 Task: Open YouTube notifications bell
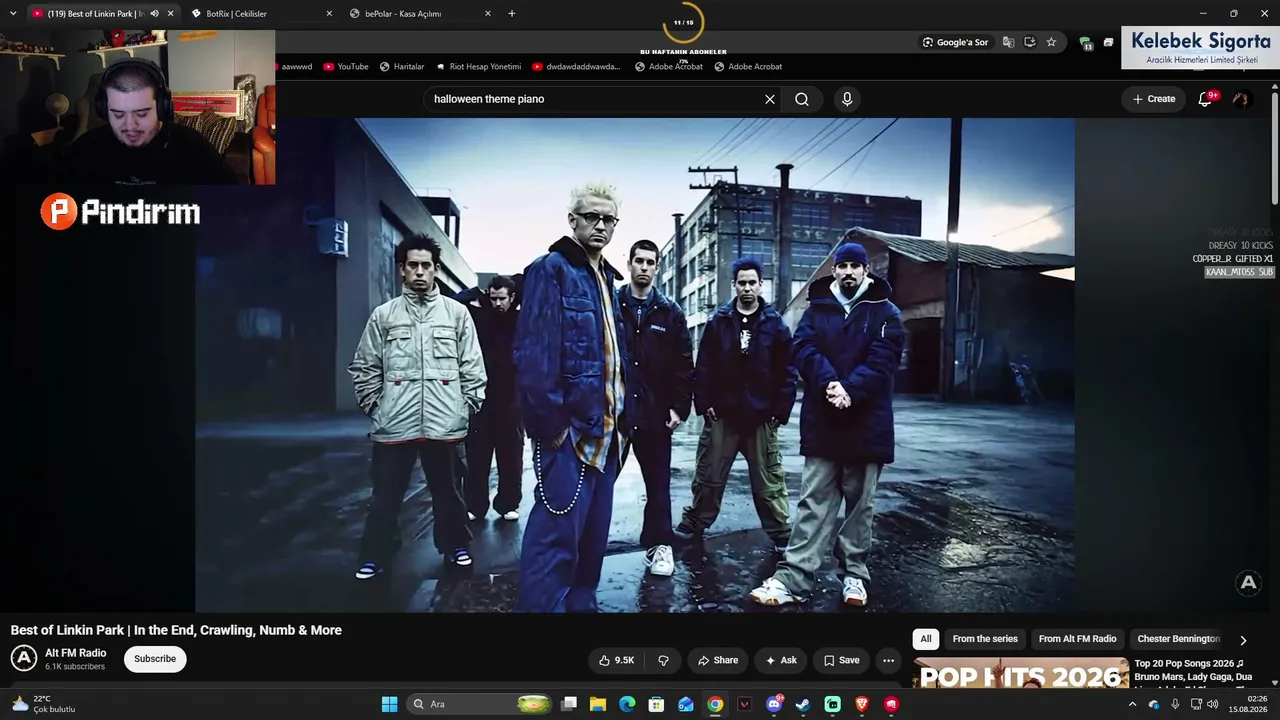1205,99
